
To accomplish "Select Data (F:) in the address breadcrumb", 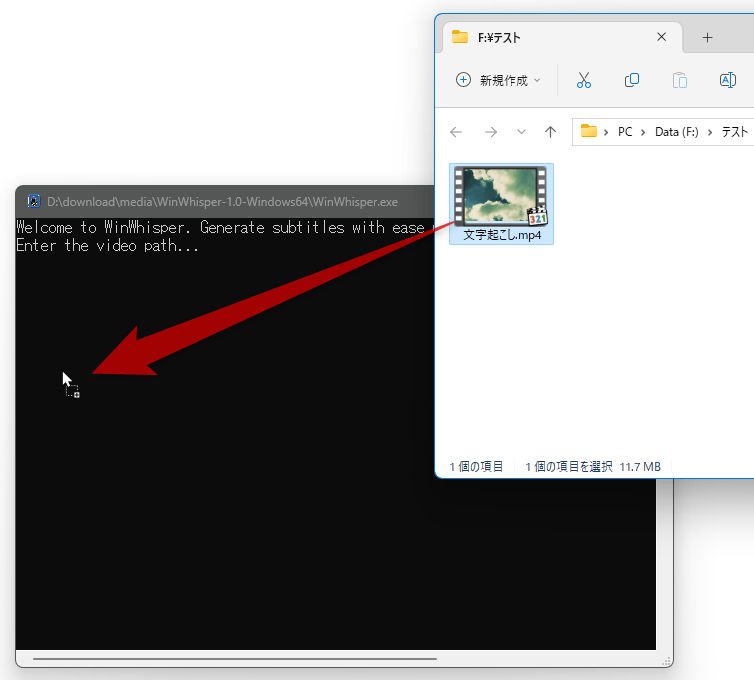I will [x=676, y=132].
